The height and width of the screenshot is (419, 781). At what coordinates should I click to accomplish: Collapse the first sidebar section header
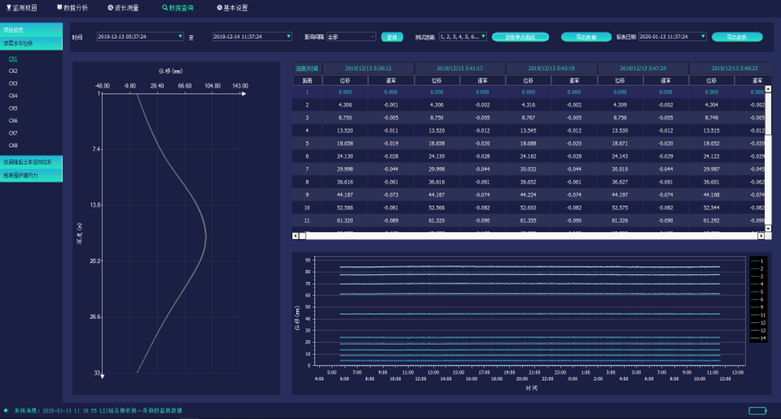pos(31,30)
